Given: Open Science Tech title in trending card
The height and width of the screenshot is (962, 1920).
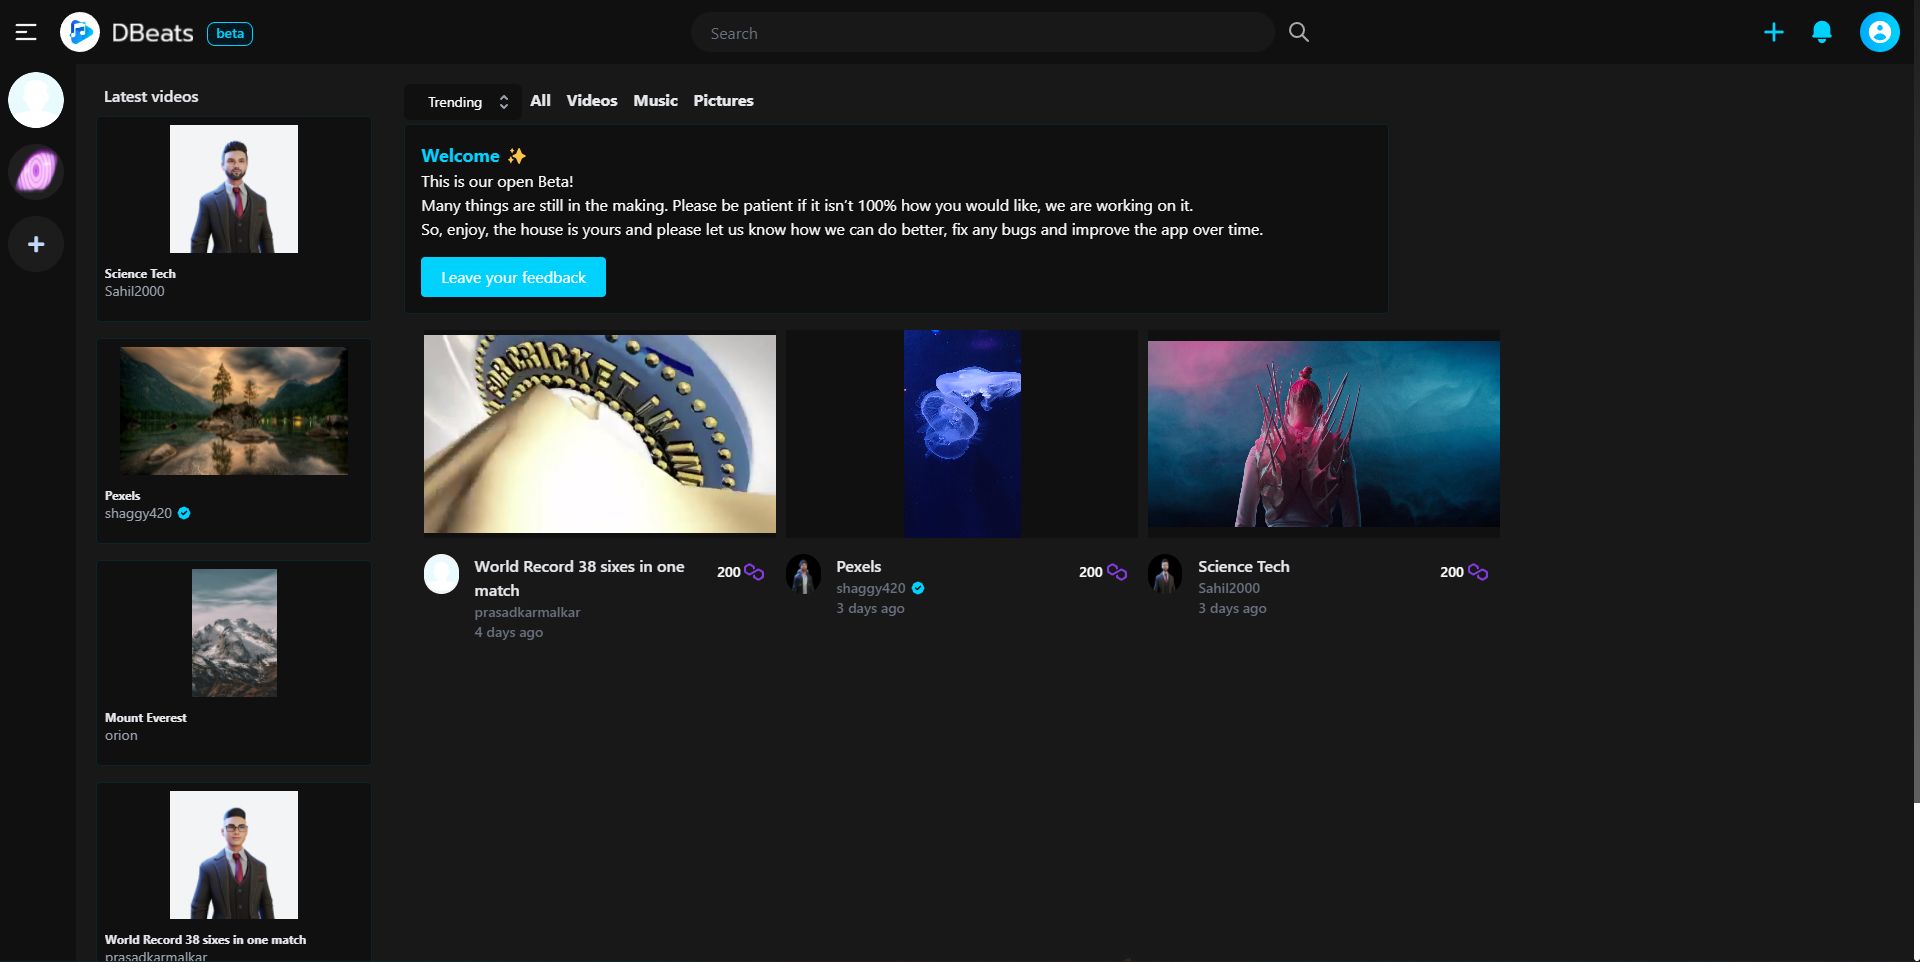Looking at the screenshot, I should [1244, 566].
